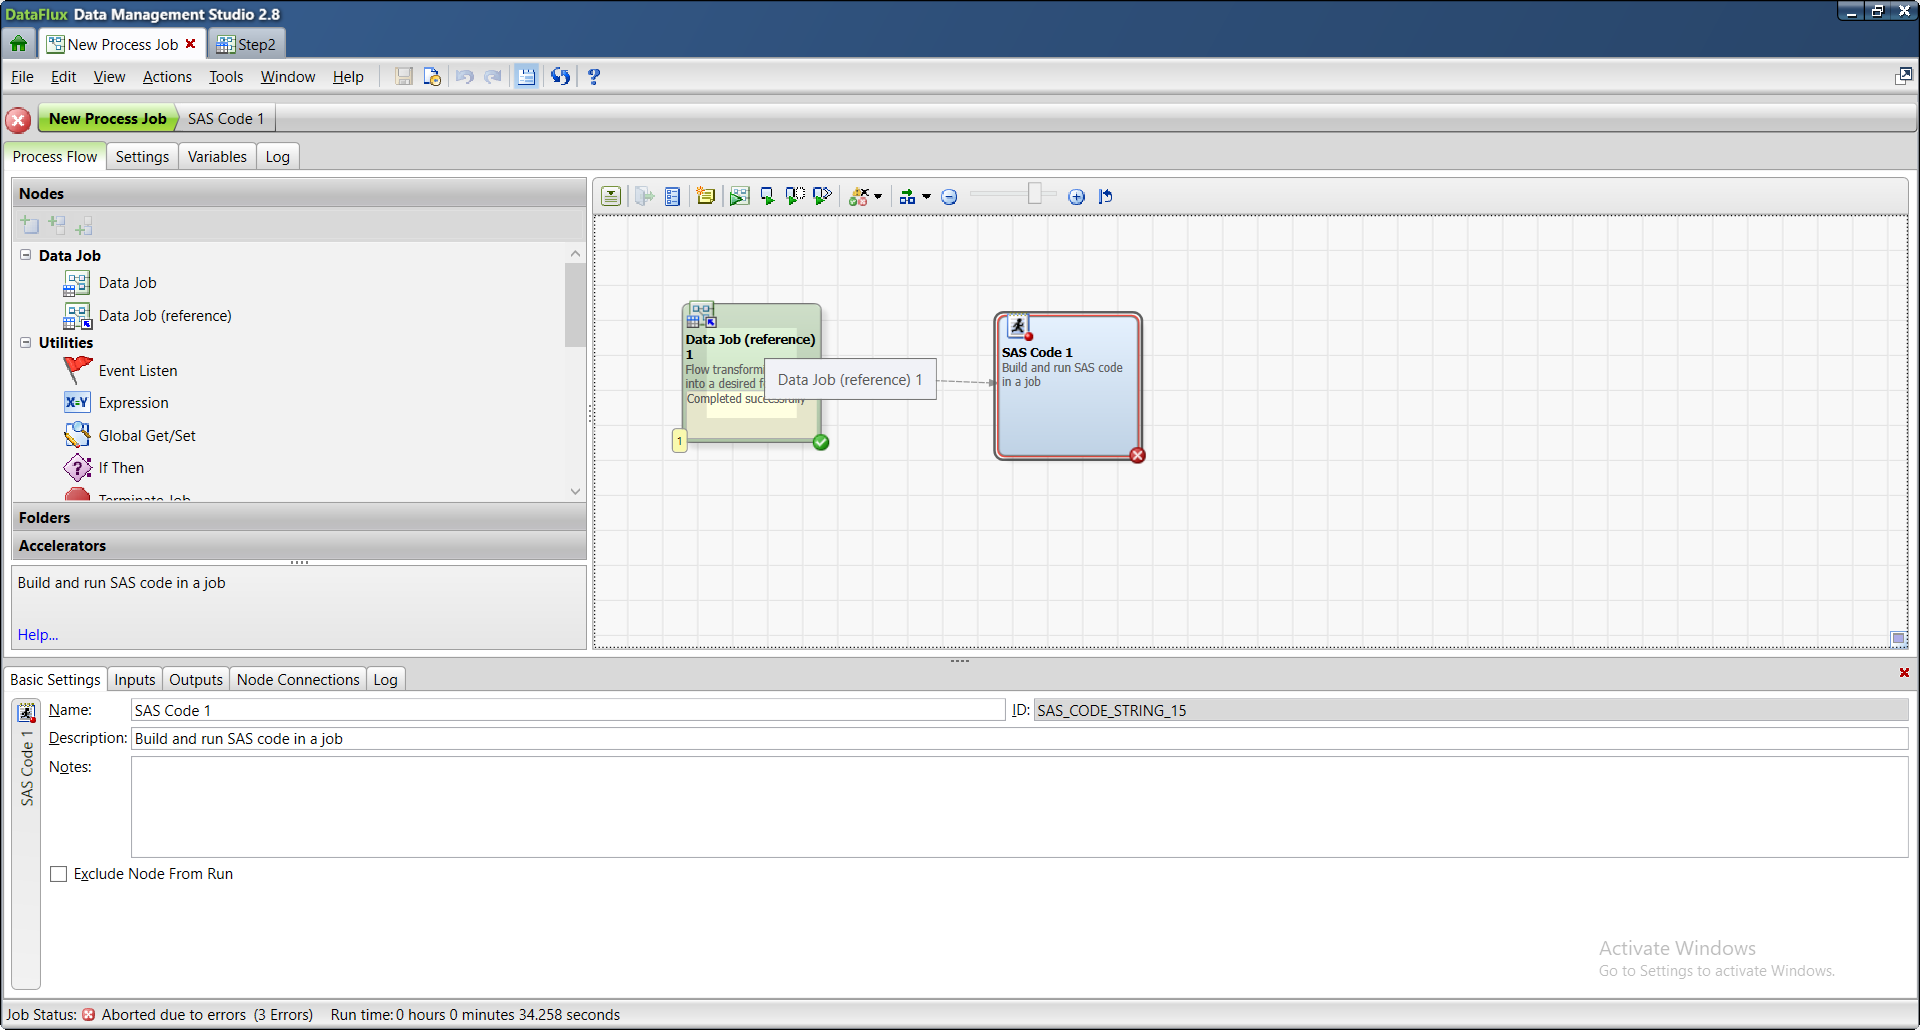Viewport: 1920px width, 1030px height.
Task: Click the Run Process Job toolbar icon
Action: [739, 197]
